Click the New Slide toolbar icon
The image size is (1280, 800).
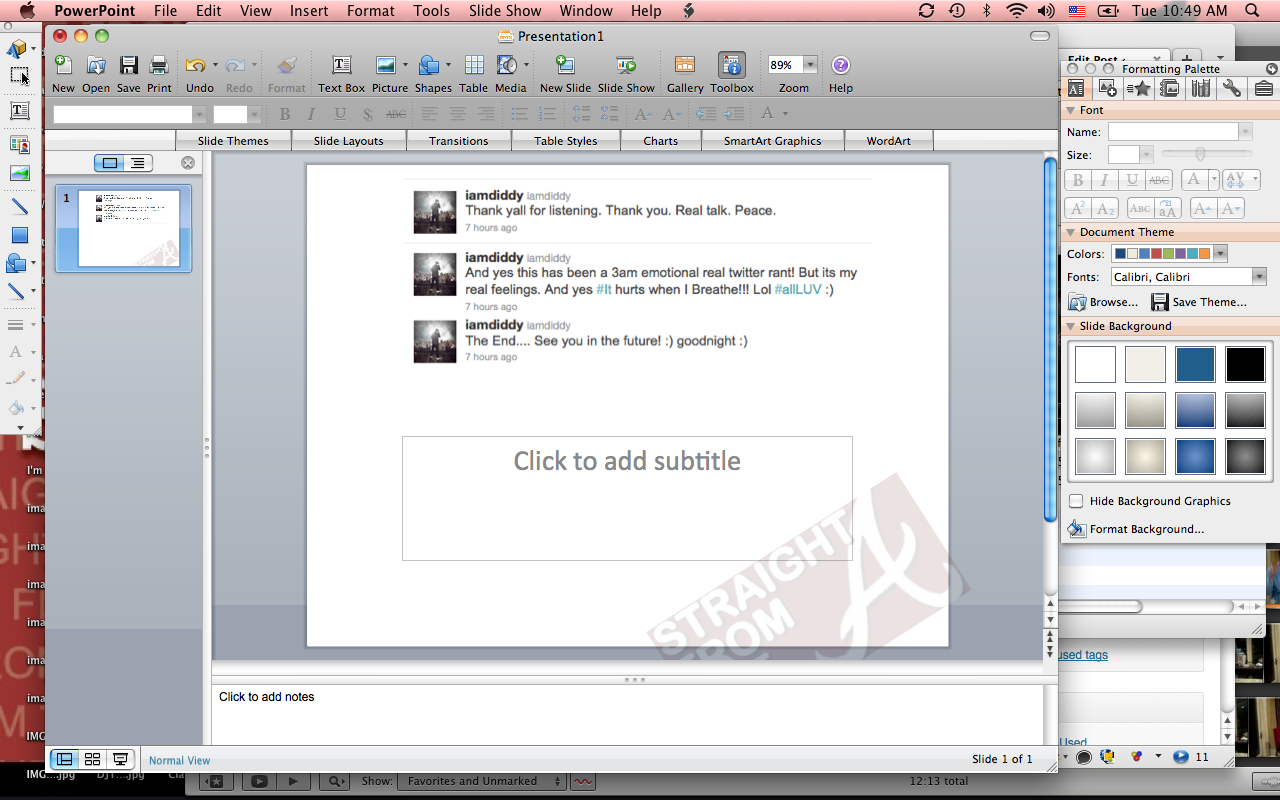(x=565, y=66)
